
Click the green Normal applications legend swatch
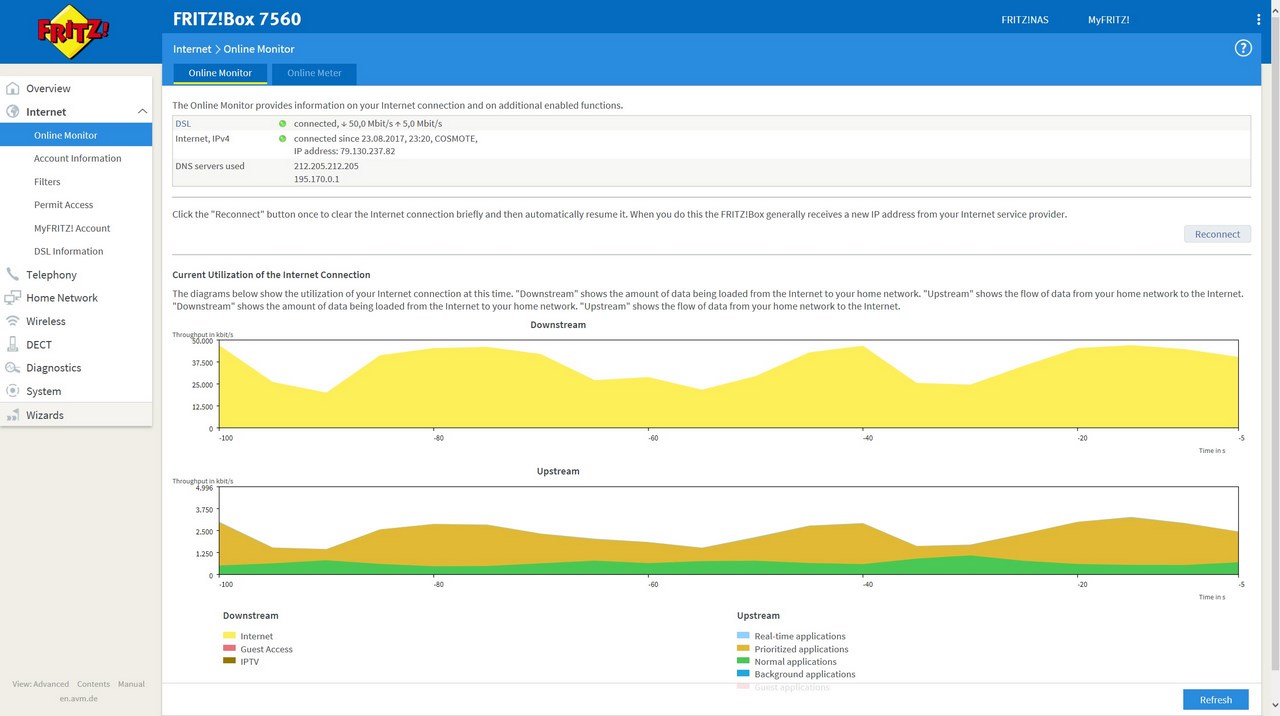pyautogui.click(x=743, y=661)
